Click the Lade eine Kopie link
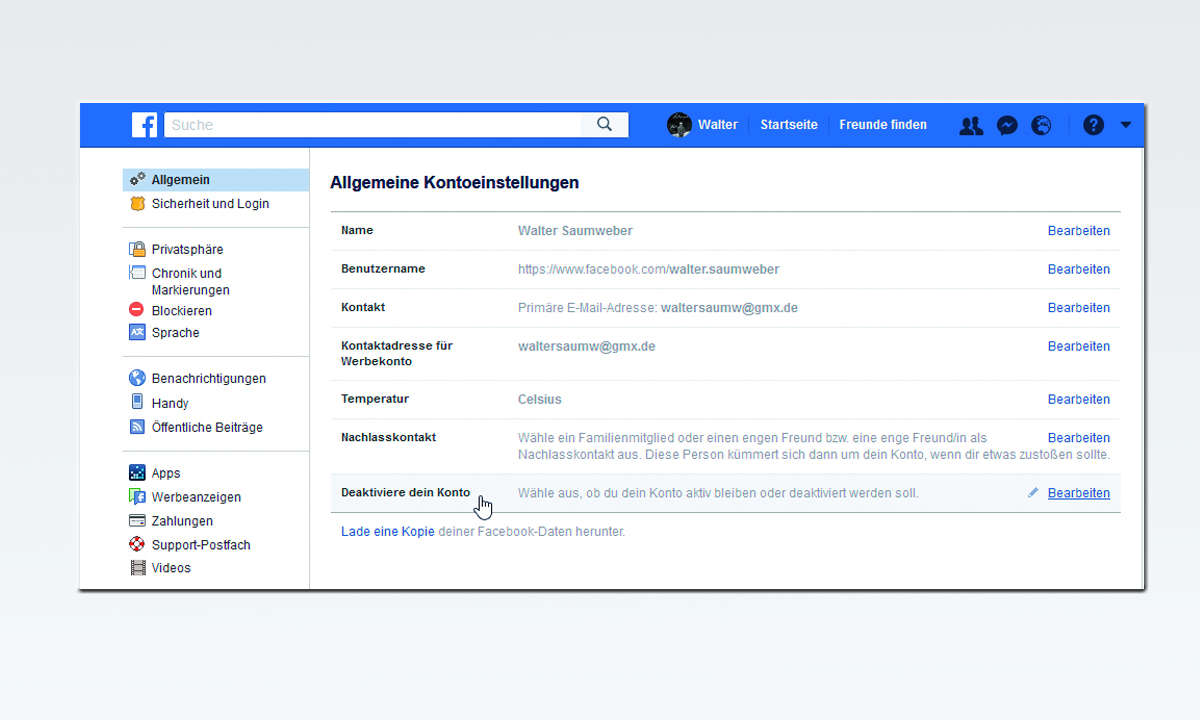The height and width of the screenshot is (720, 1200). (388, 532)
